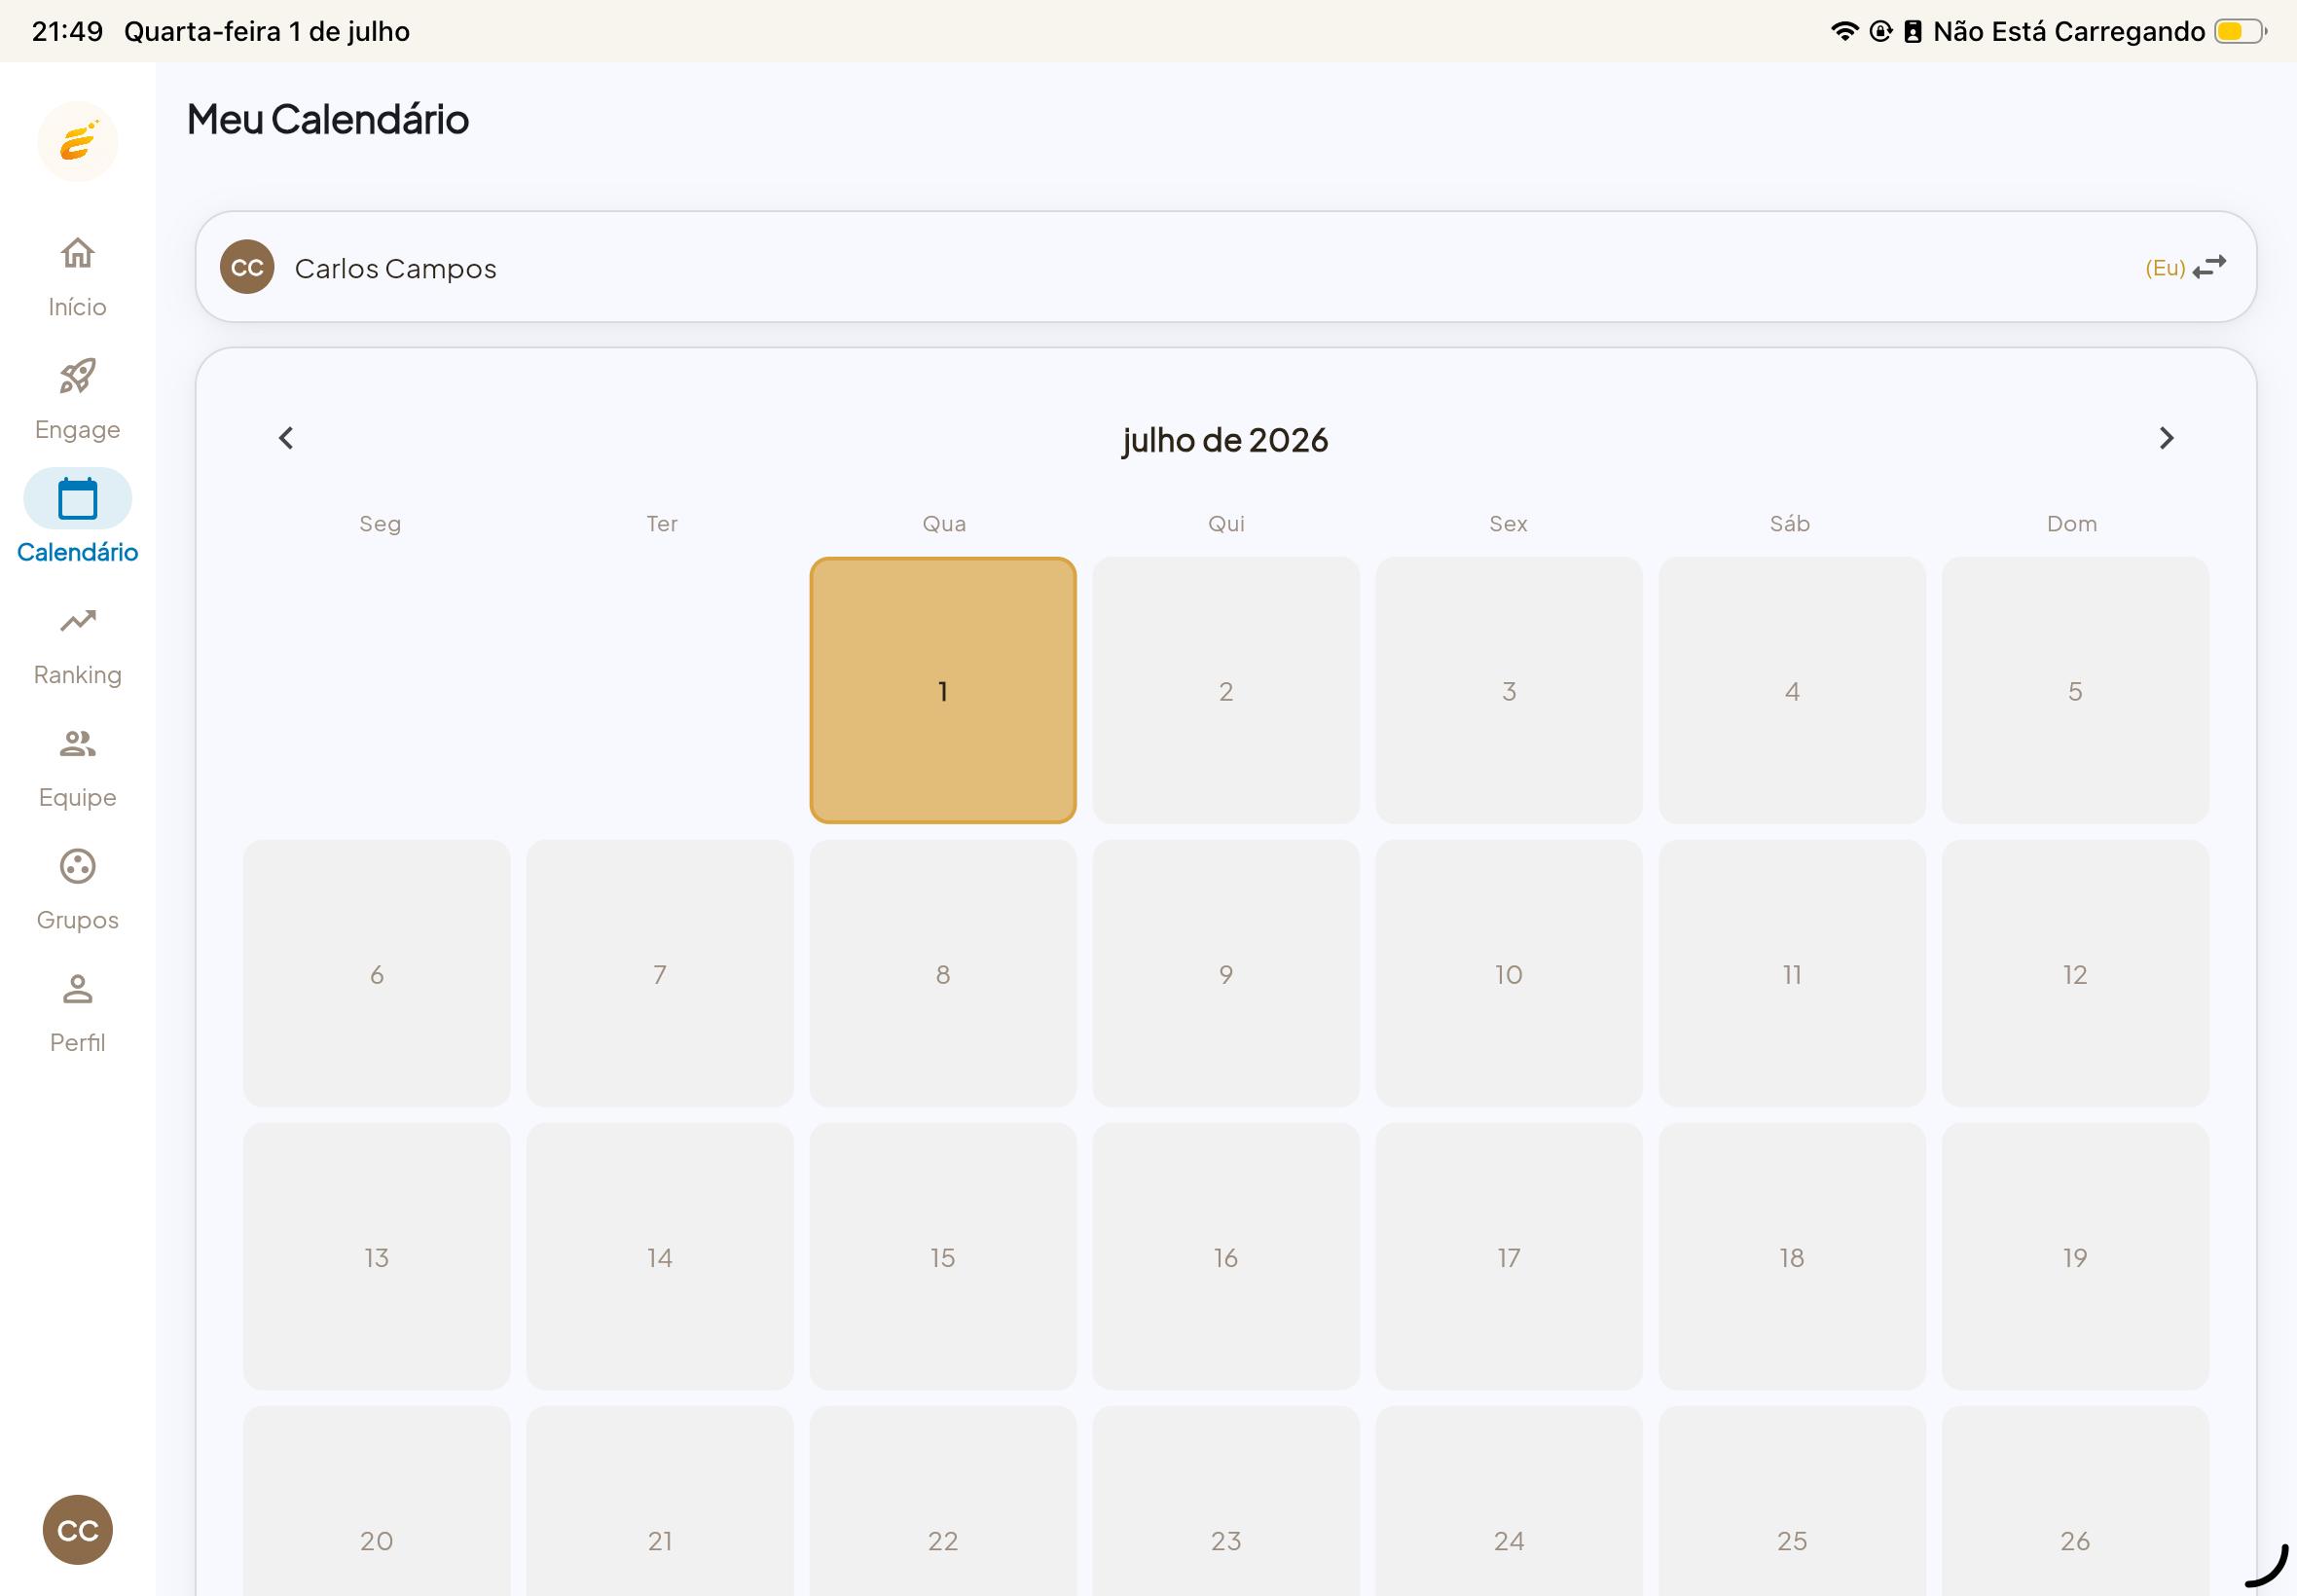2297x1596 pixels.
Task: Select the Calendário calendar icon
Action: [x=77, y=499]
